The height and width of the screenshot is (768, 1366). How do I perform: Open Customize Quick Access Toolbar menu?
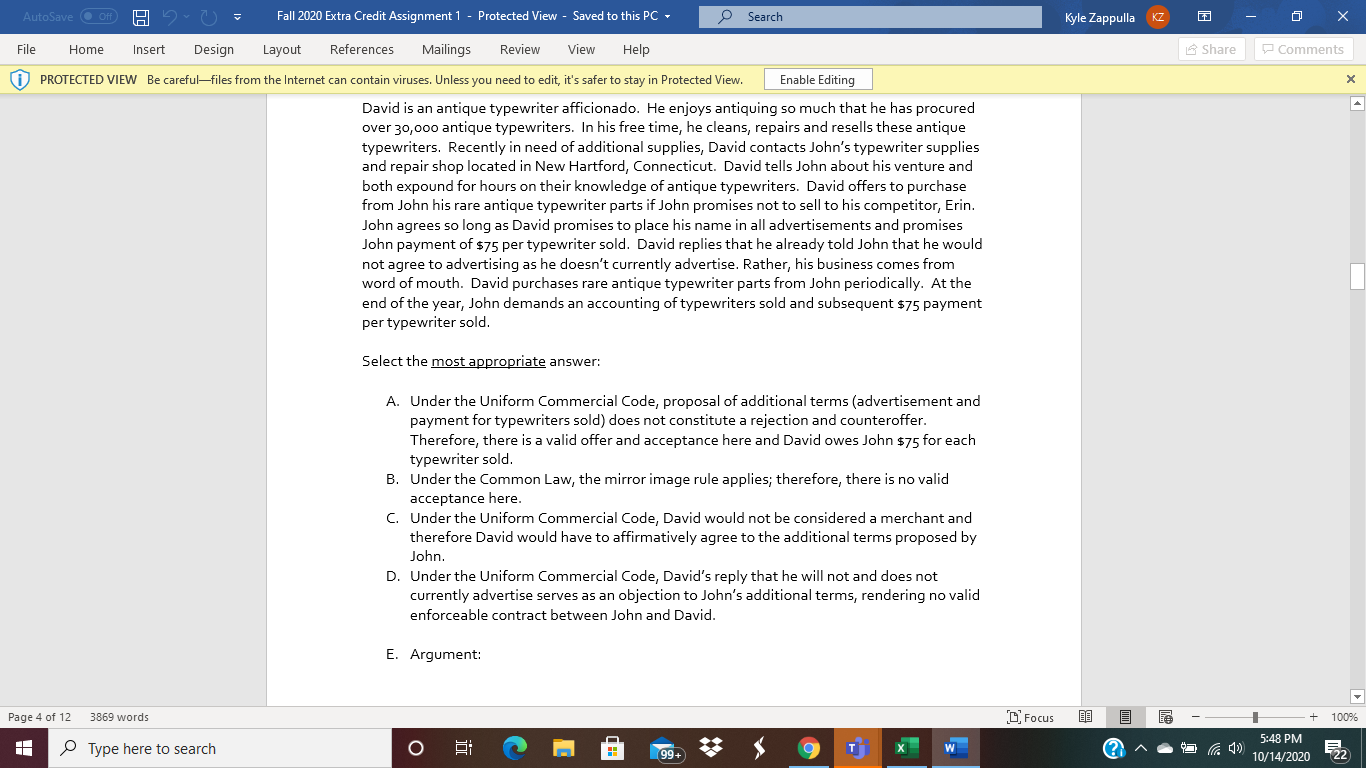coord(237,16)
